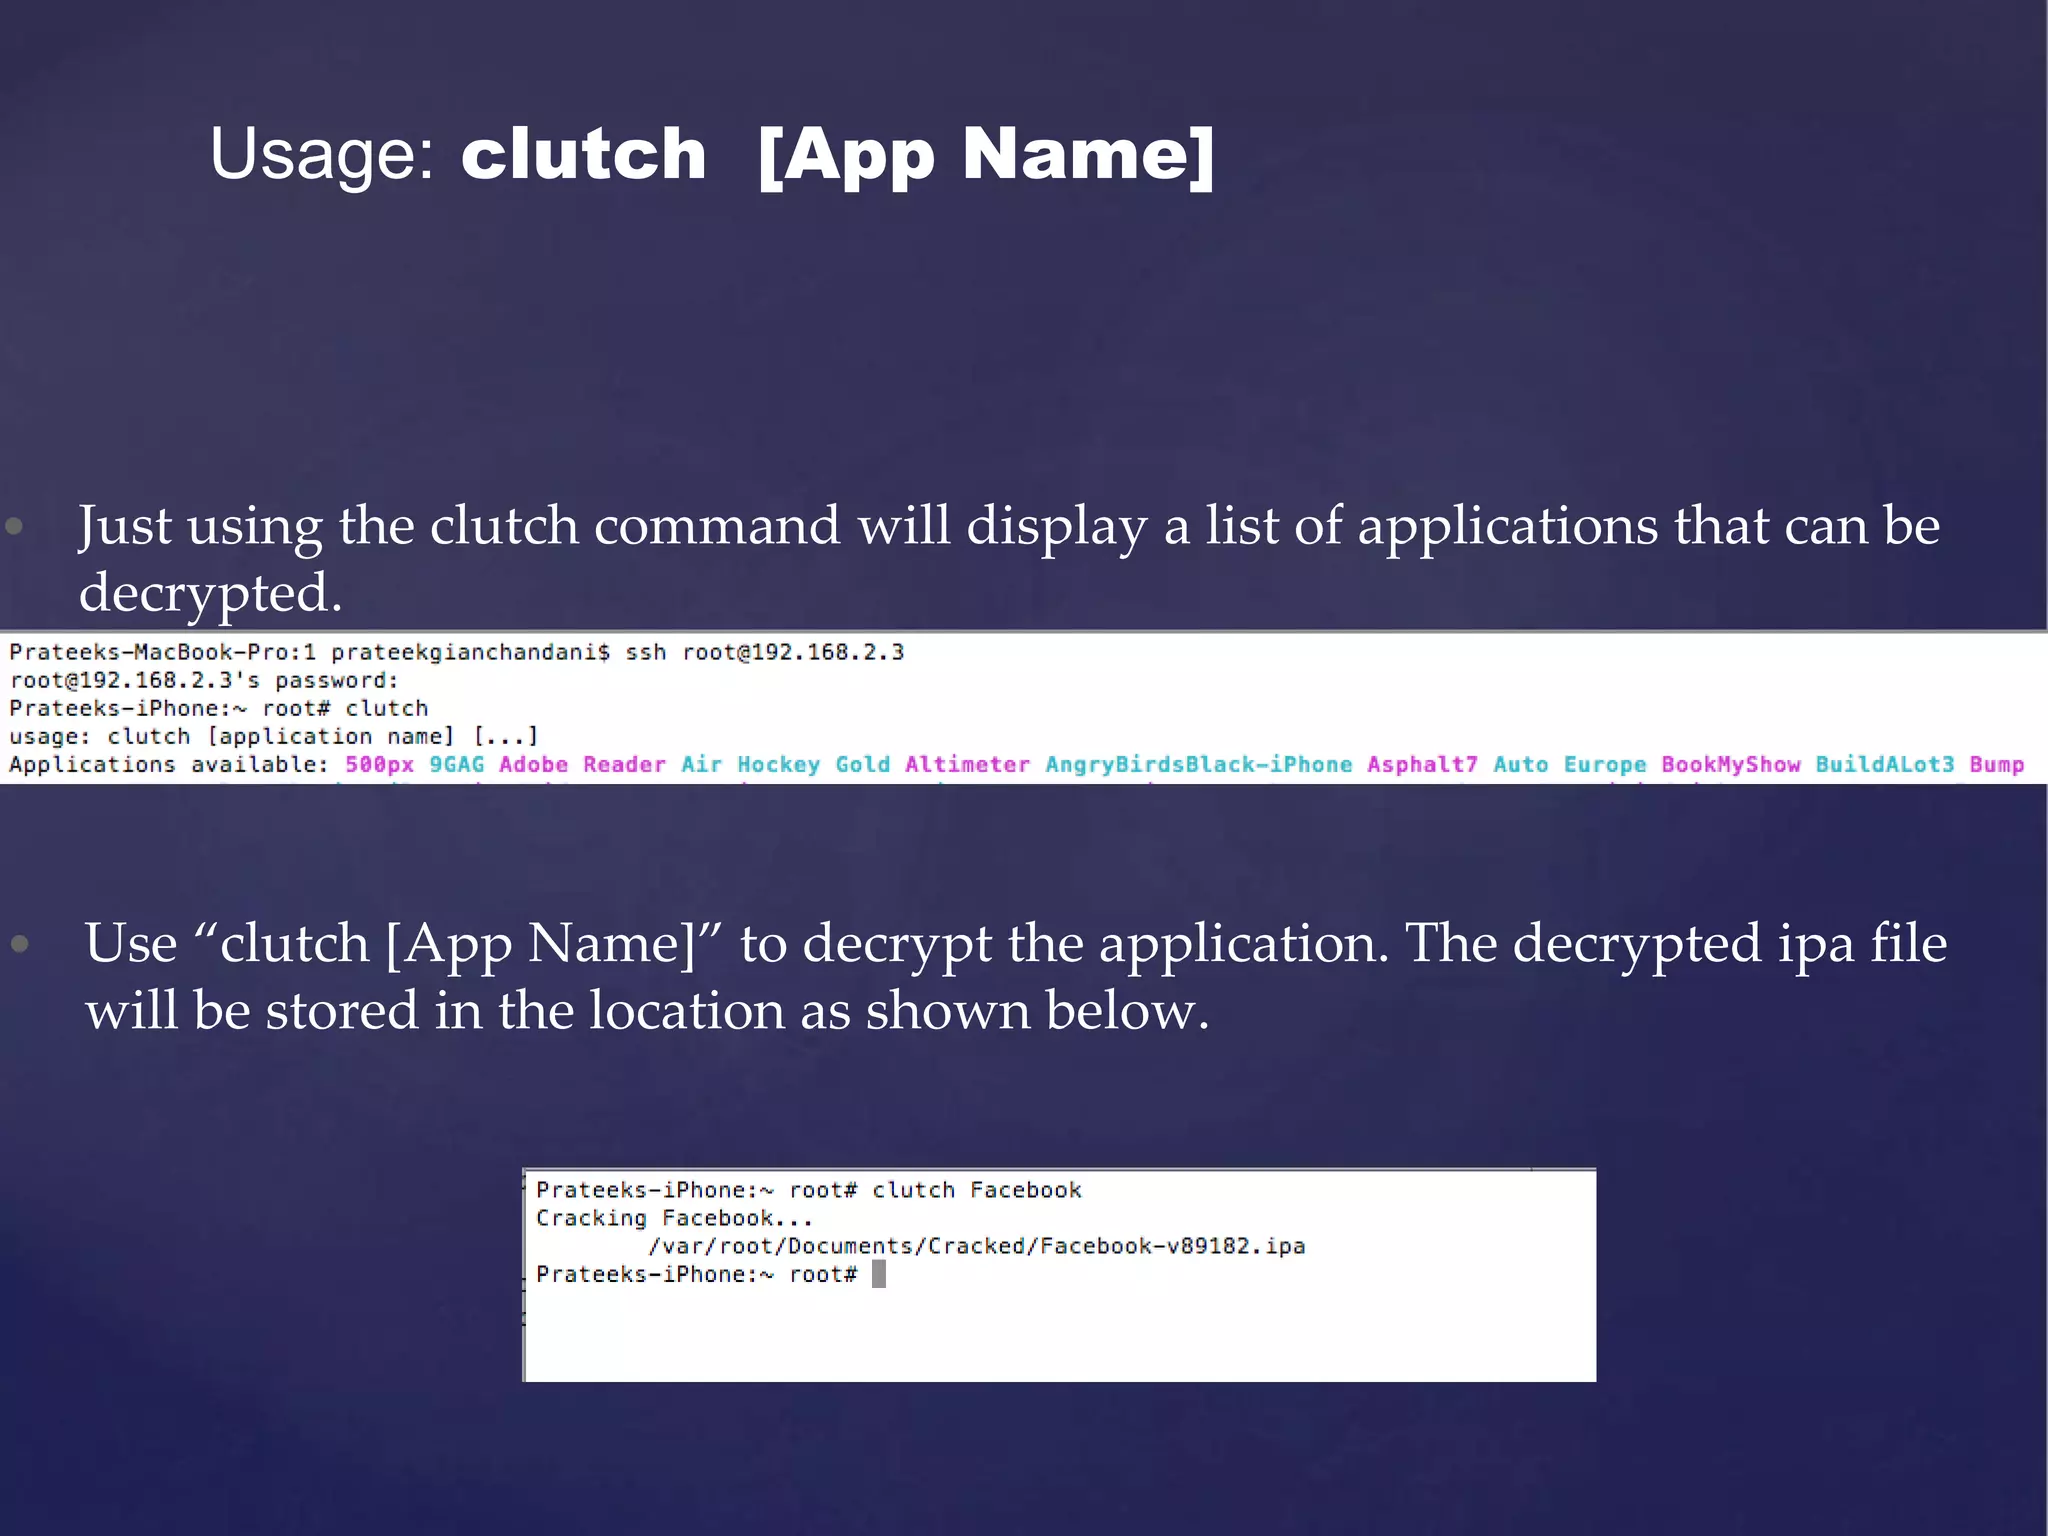
Task: Click the terminal cursor block after final root#
Action: pyautogui.click(x=879, y=1274)
